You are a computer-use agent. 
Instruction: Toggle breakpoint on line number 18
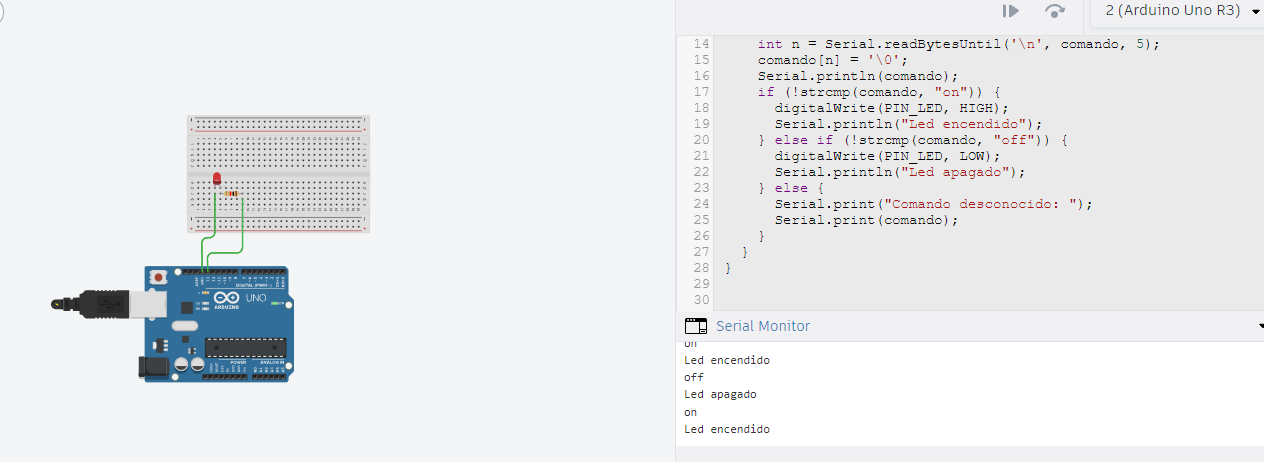click(x=700, y=108)
